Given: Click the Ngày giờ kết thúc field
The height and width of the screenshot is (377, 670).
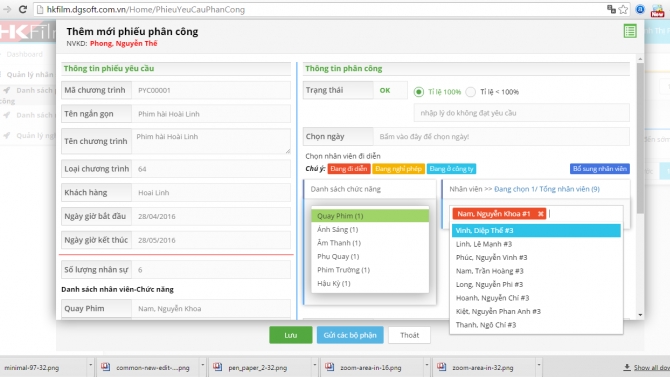Looking at the screenshot, I should tap(211, 240).
